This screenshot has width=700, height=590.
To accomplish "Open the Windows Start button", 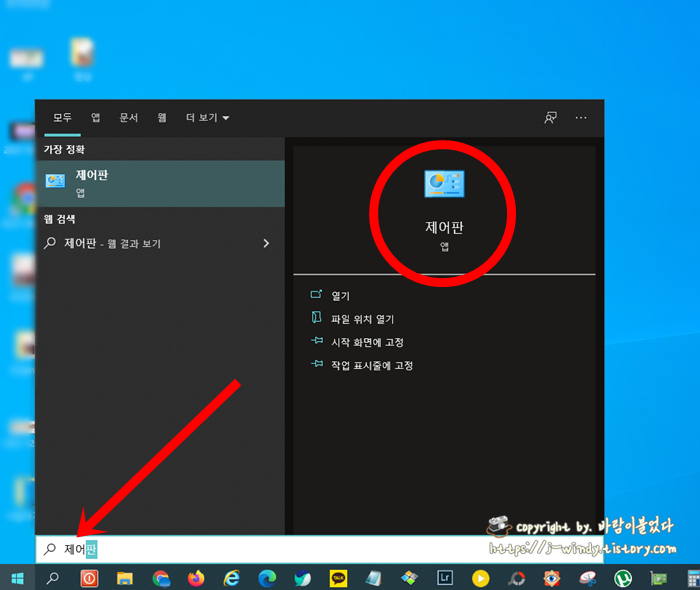I will pos(17,578).
